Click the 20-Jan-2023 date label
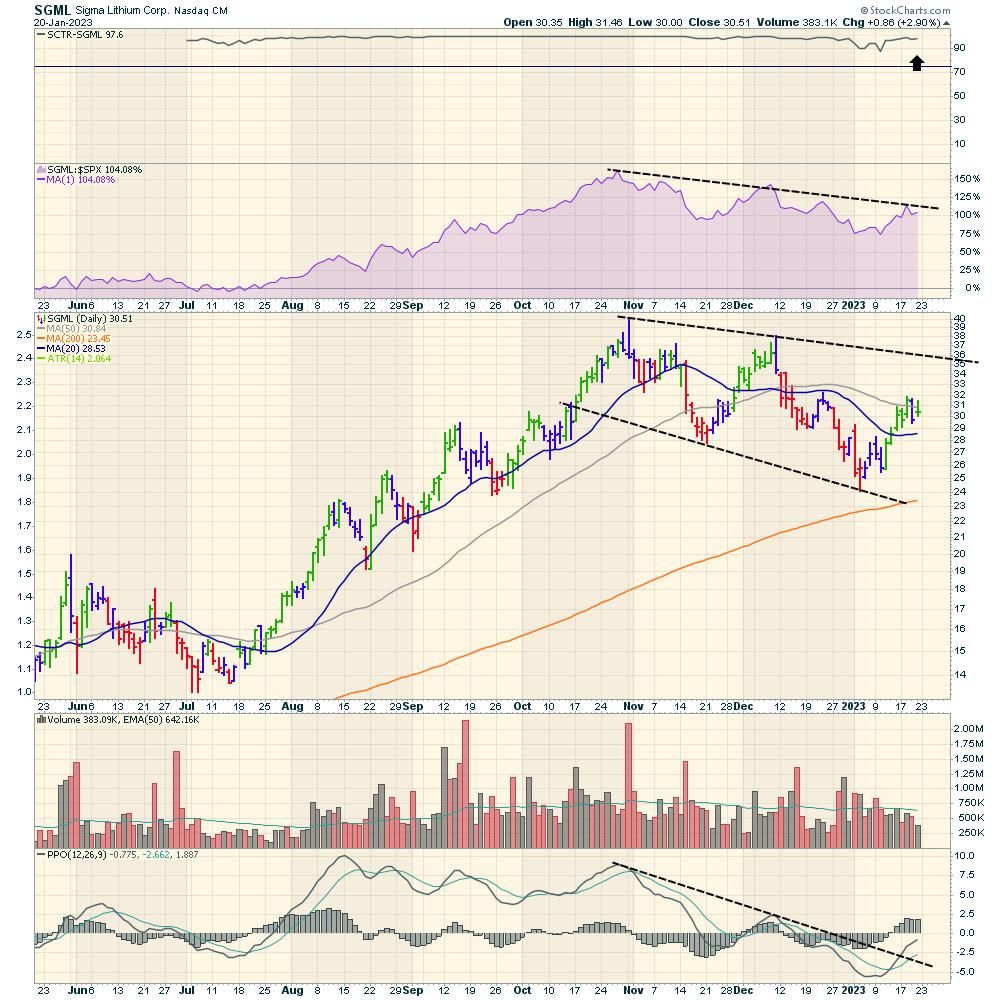This screenshot has height=1000, width=1000. tap(66, 22)
